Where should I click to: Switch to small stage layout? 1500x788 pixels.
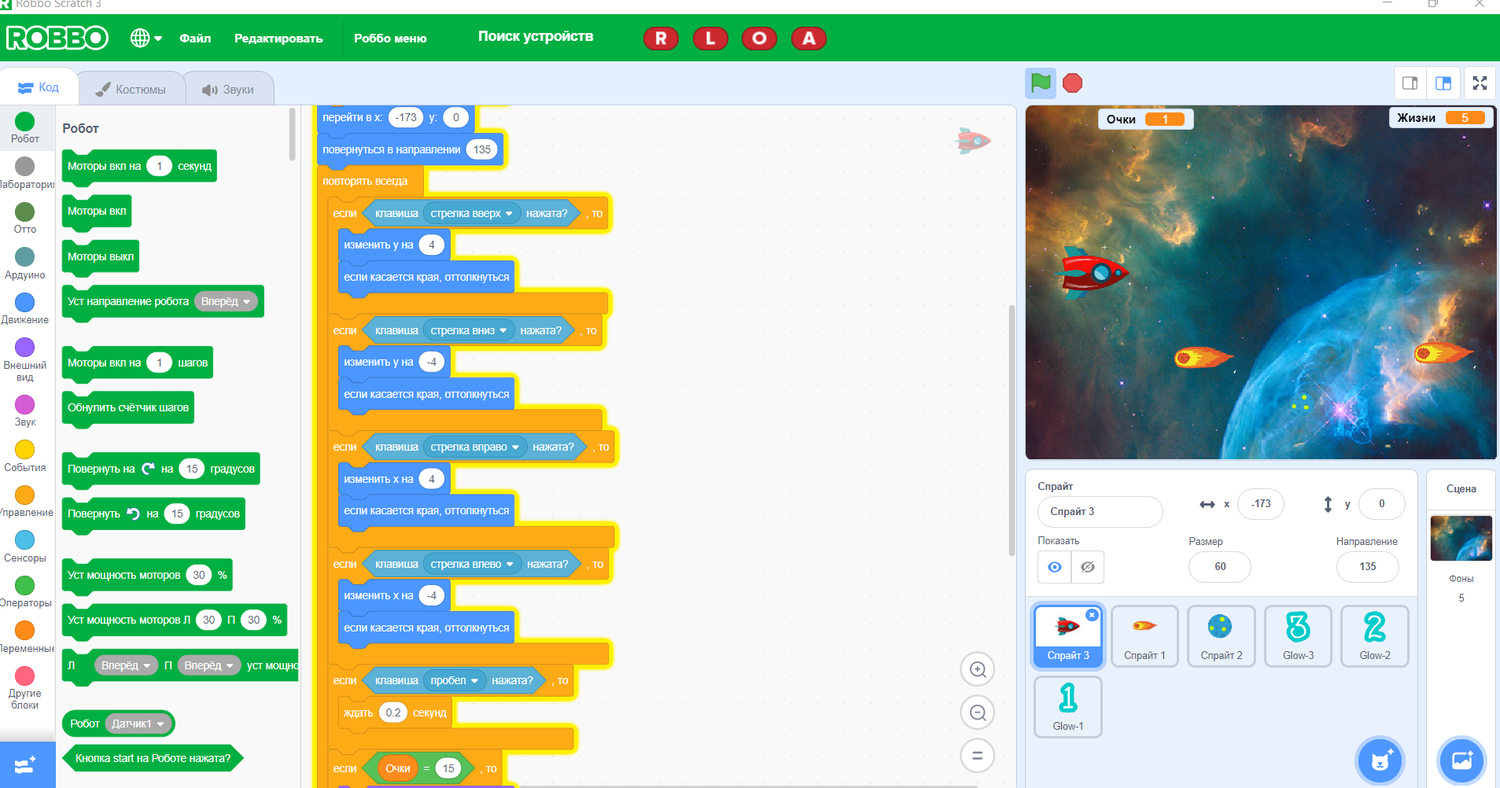tap(1410, 83)
